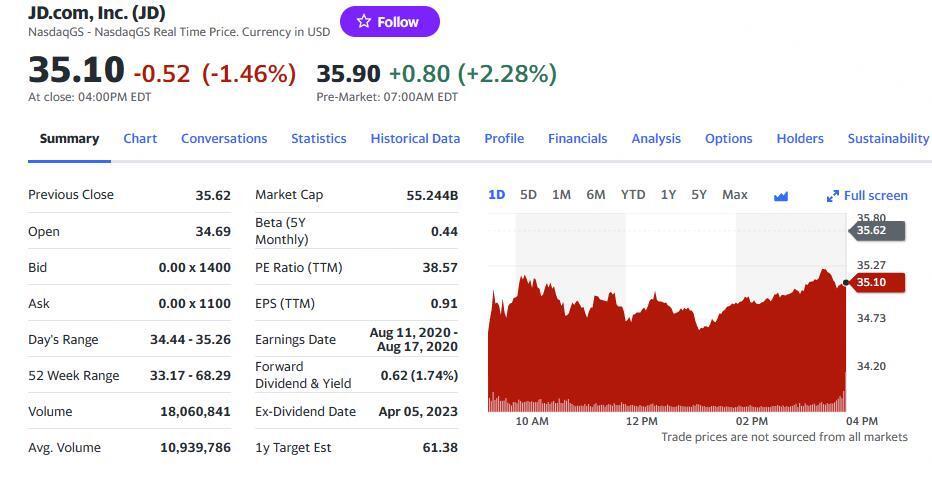932x490 pixels.
Task: Click the star Follow button
Action: 389,22
